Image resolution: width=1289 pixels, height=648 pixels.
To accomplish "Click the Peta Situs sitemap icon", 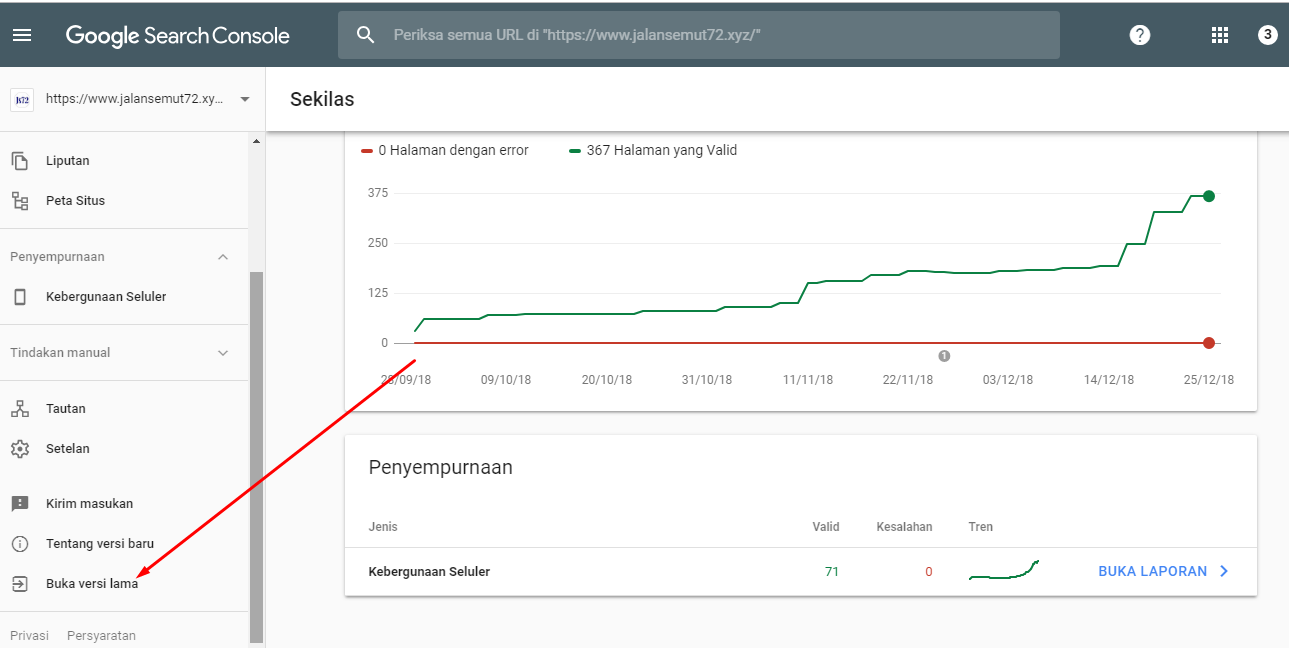I will tap(20, 200).
